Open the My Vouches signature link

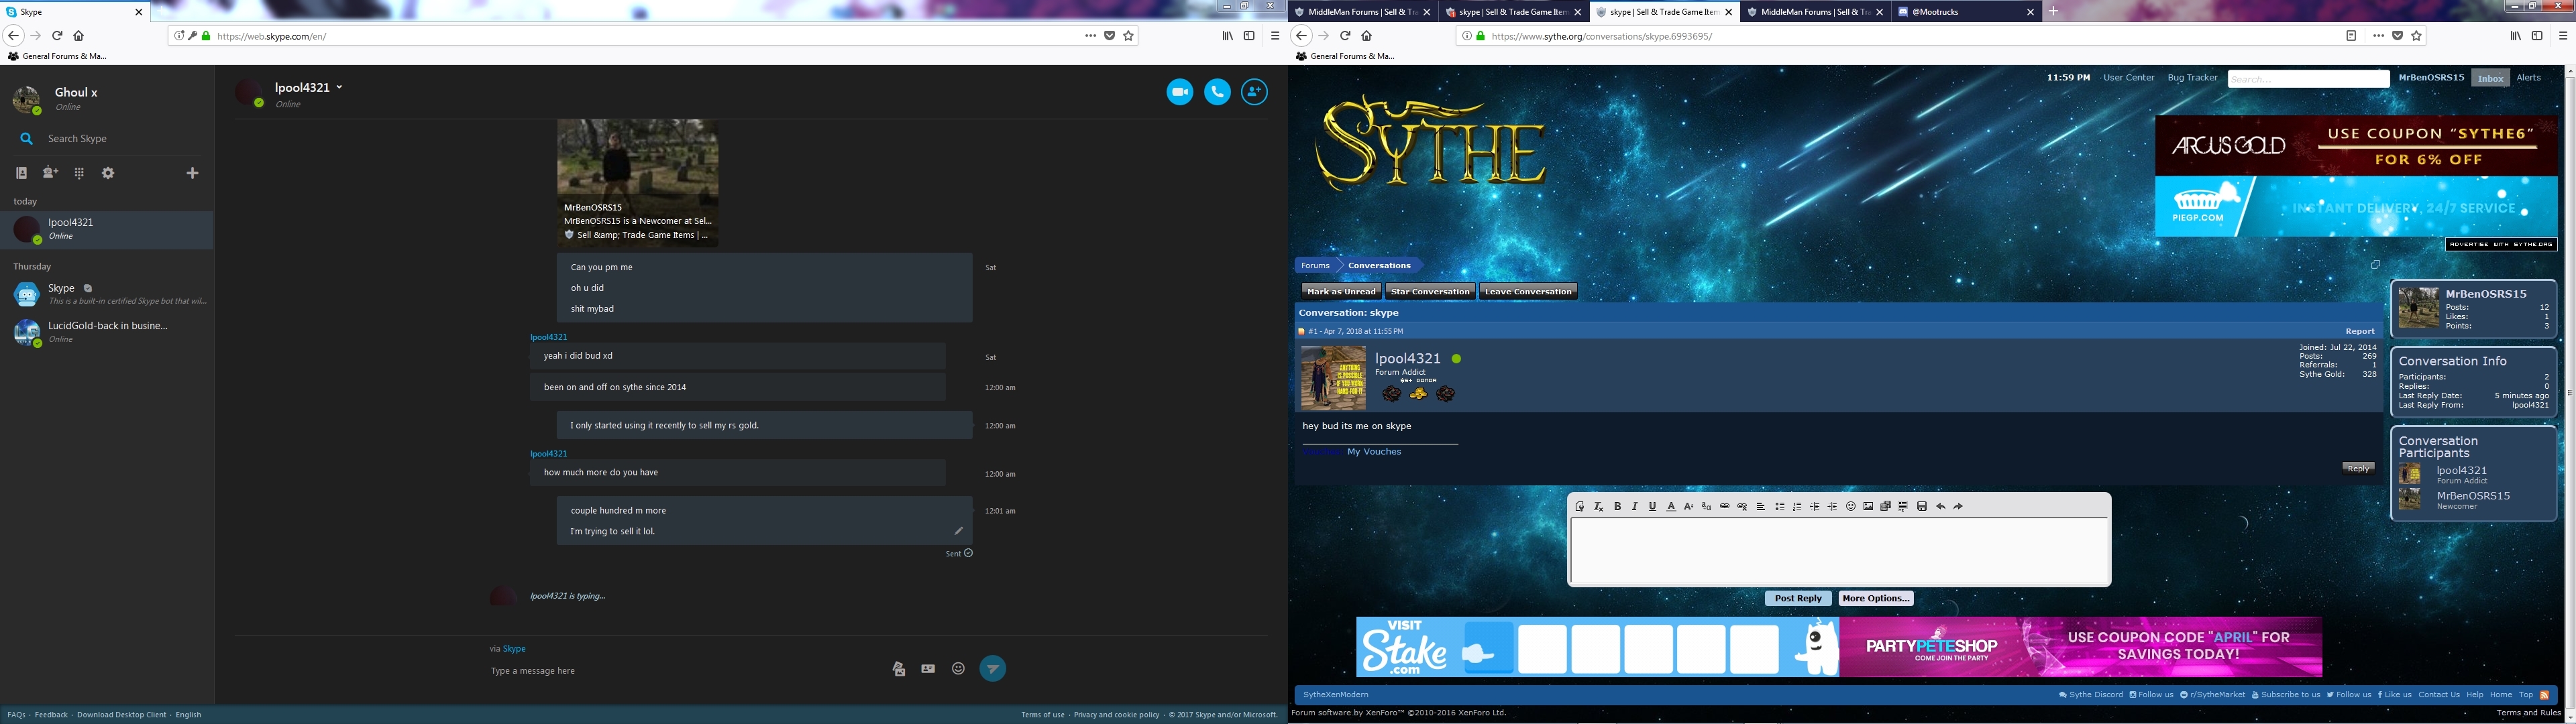pyautogui.click(x=1374, y=452)
